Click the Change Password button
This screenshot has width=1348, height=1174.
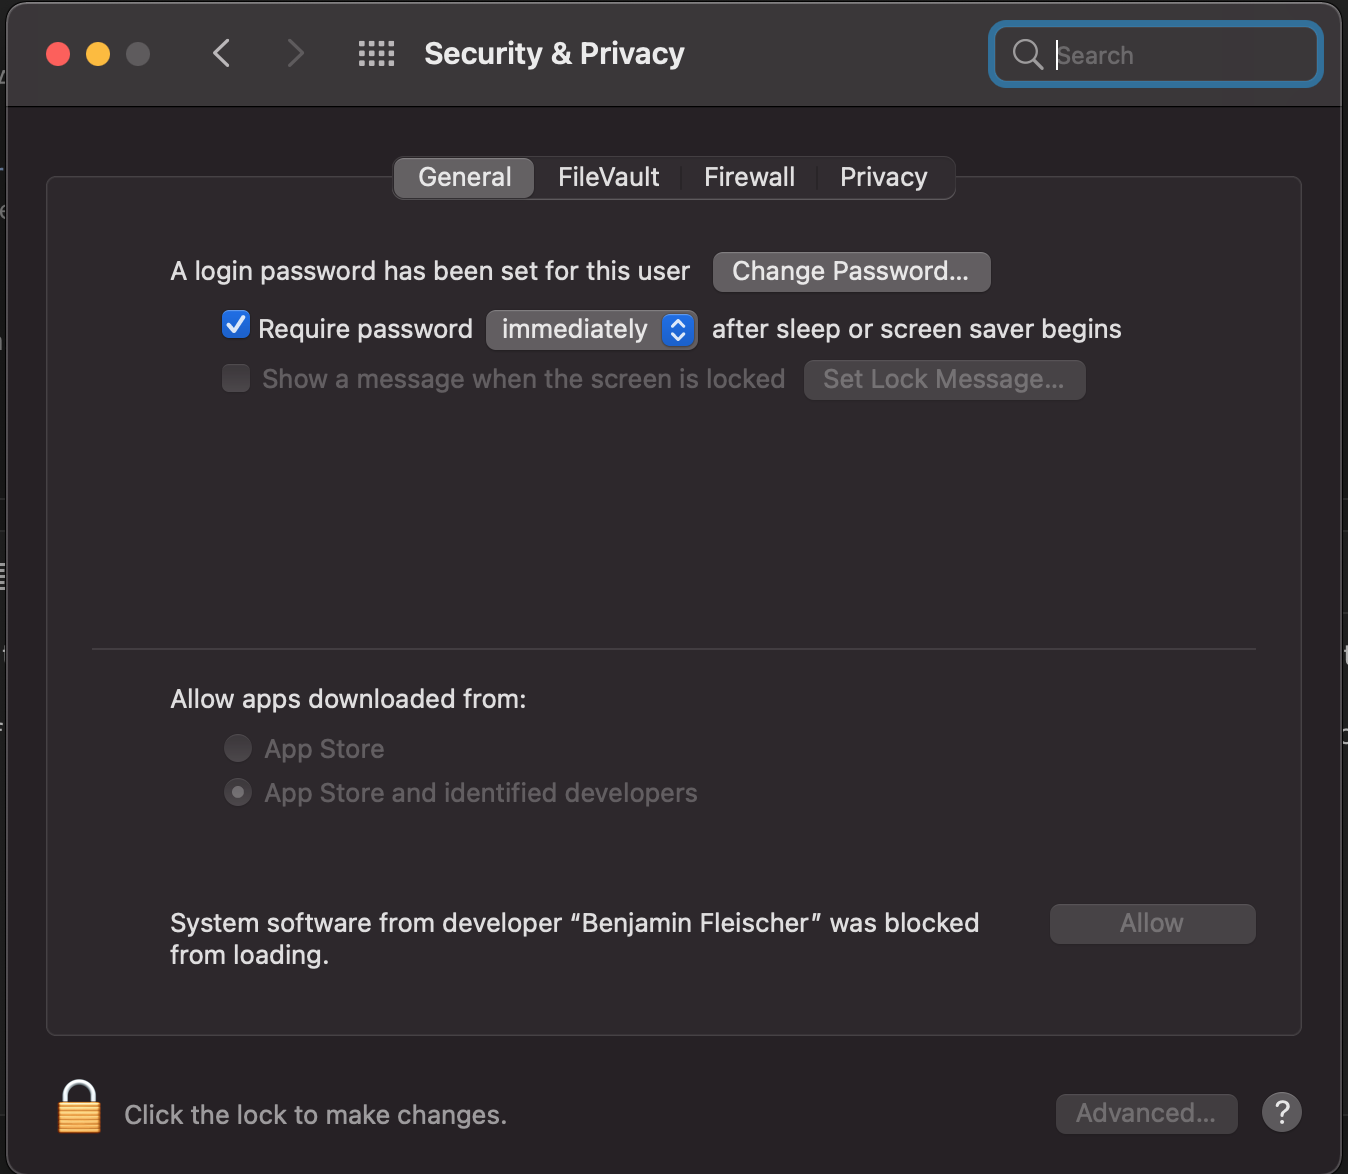tap(851, 272)
